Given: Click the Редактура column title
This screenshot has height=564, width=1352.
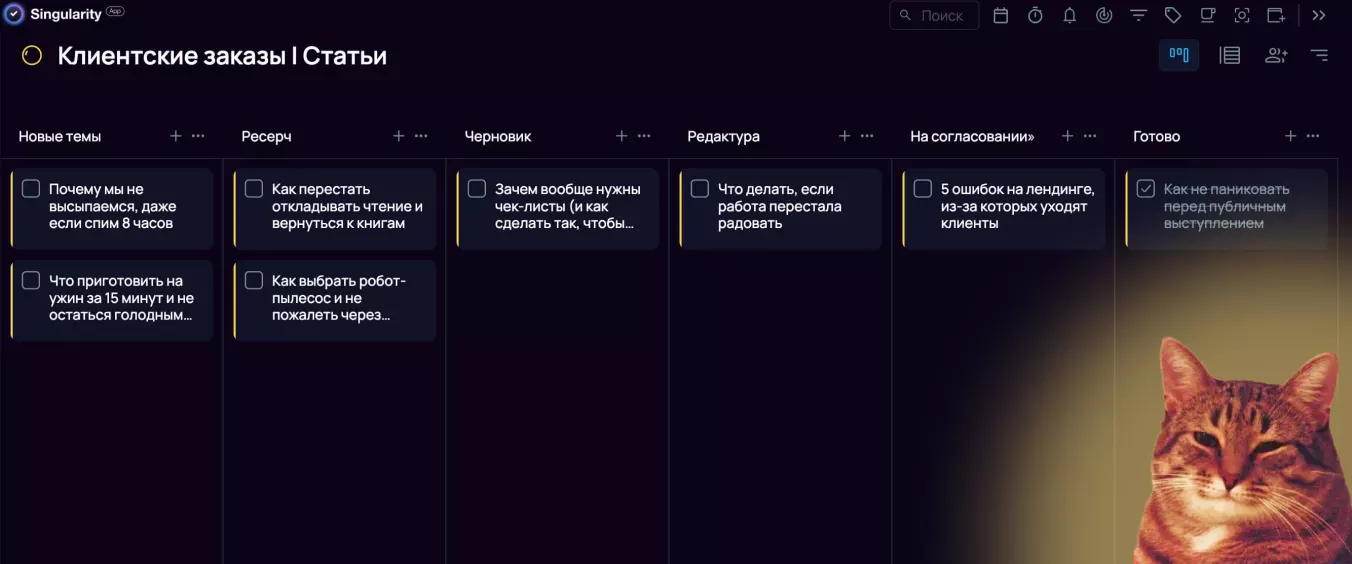Looking at the screenshot, I should (x=723, y=136).
